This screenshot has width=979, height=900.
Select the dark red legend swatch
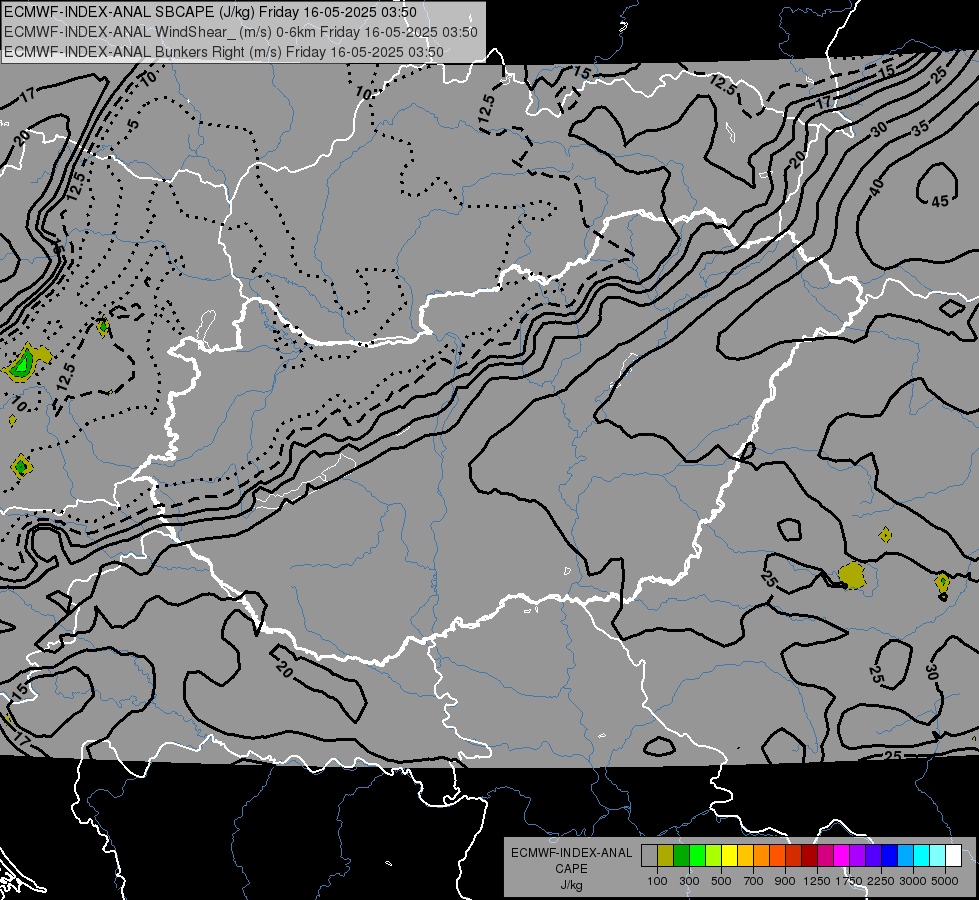coord(810,856)
